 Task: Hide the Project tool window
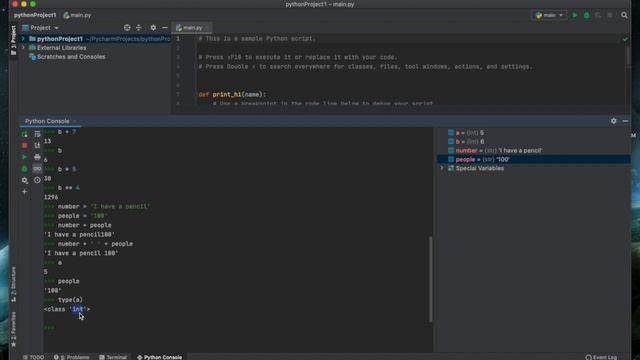click(x=165, y=28)
